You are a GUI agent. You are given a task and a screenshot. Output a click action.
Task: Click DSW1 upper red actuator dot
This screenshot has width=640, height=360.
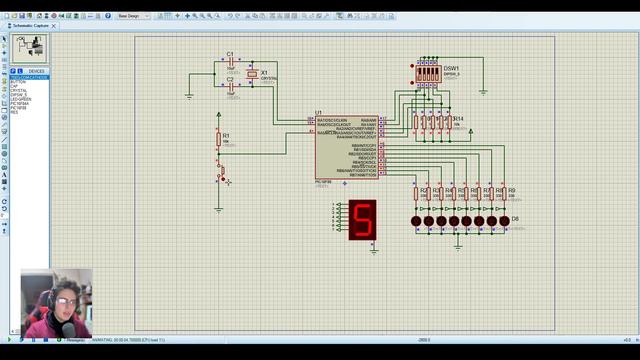tap(412, 66)
